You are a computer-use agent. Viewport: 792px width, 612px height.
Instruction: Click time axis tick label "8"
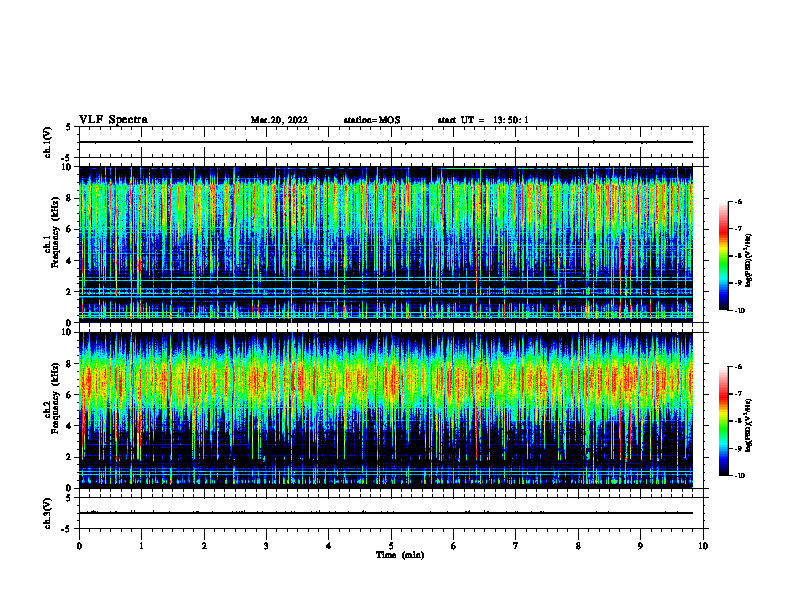pyautogui.click(x=578, y=546)
